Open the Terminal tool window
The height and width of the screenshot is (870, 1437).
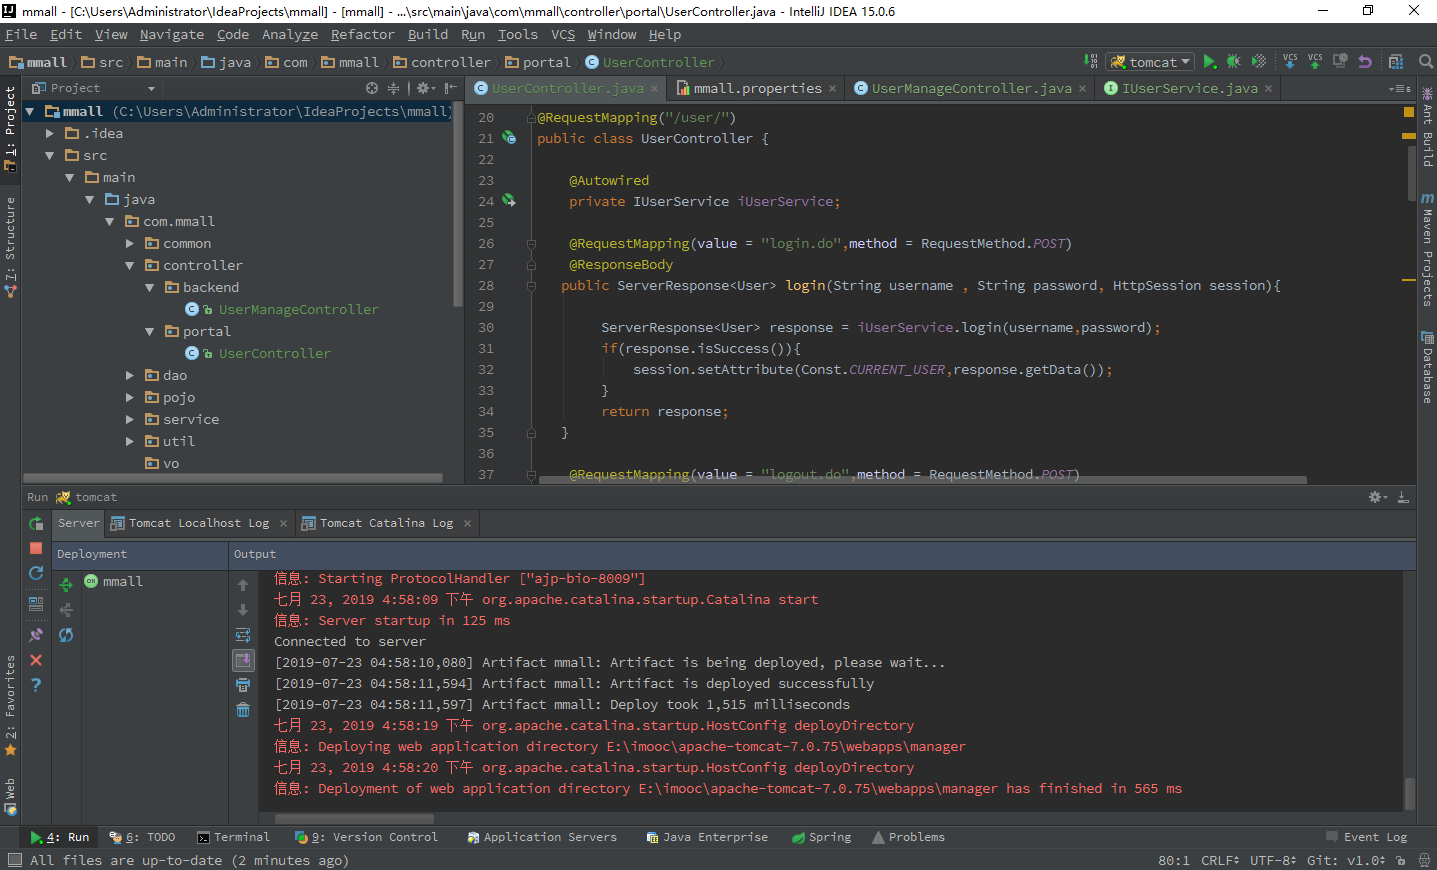coord(233,837)
